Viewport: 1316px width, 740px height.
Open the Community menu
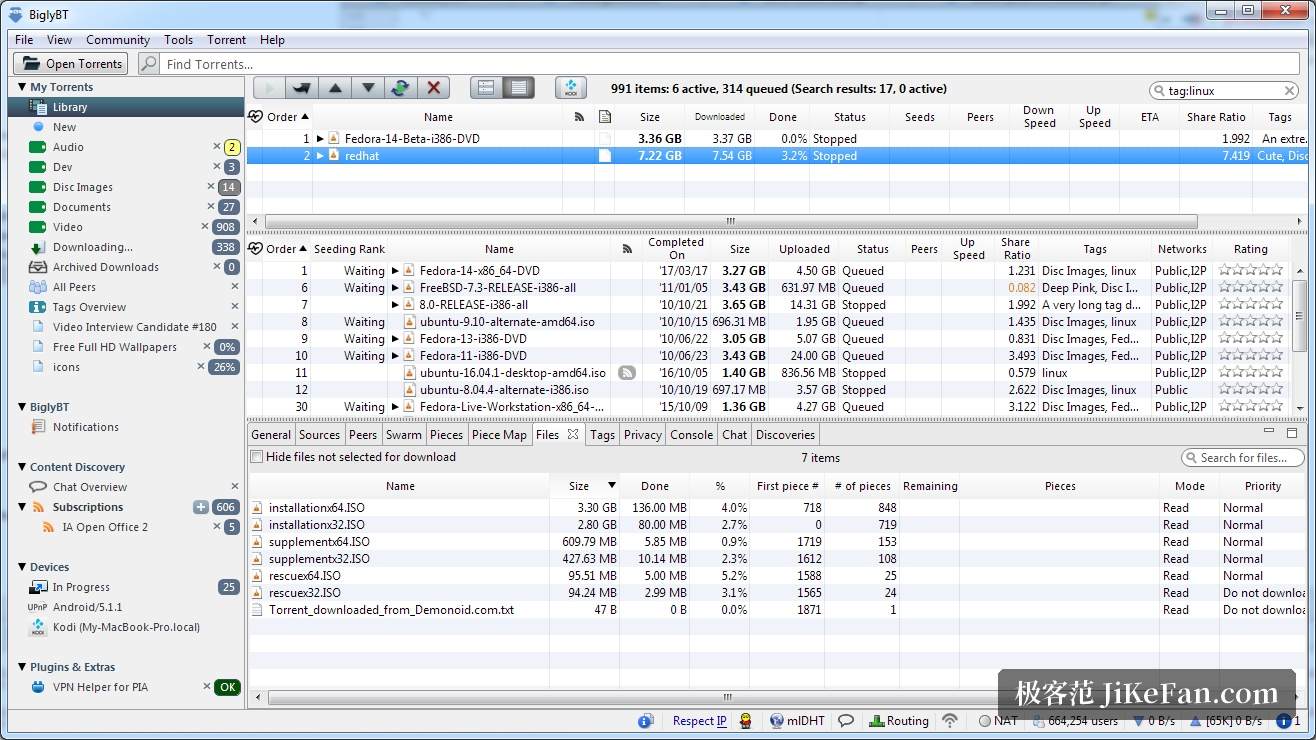[x=118, y=40]
